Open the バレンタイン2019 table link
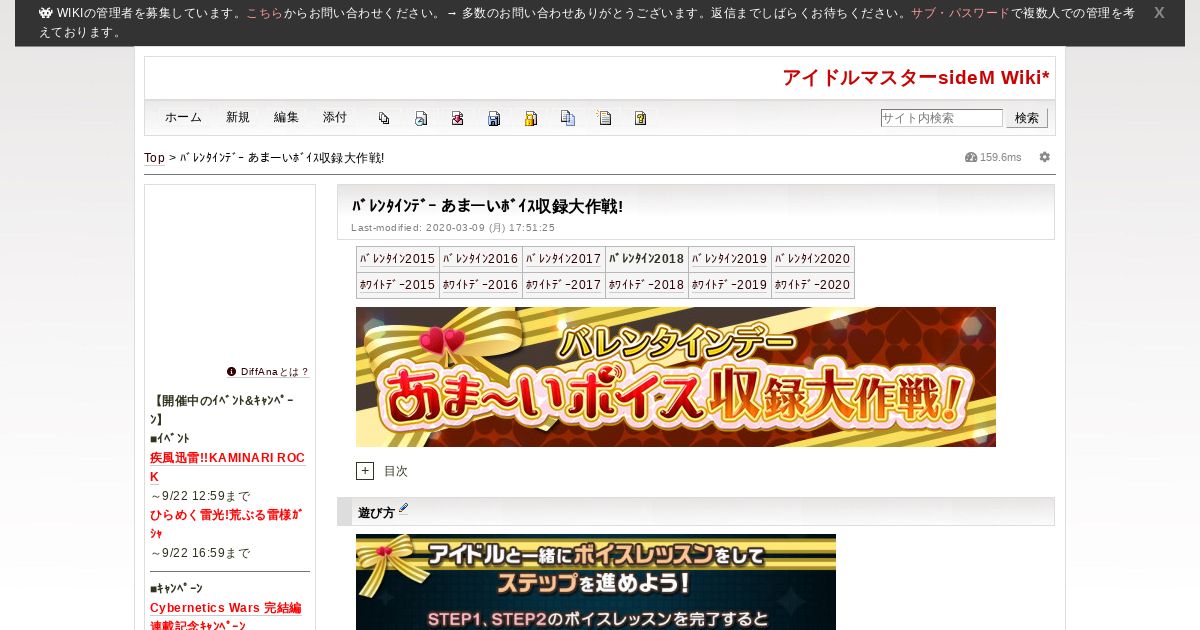Screen dimensions: 1200x630 (x=729, y=259)
